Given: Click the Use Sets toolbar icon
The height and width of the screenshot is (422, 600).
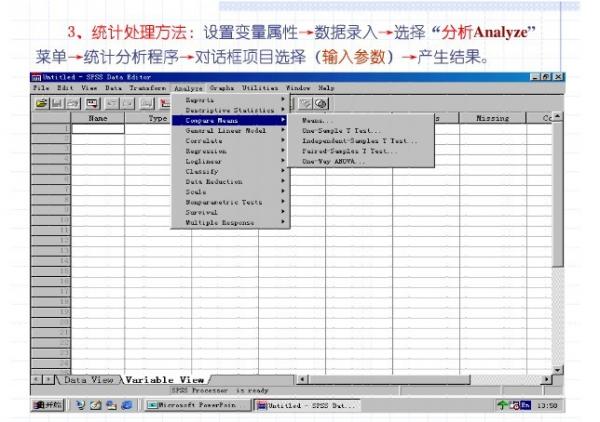Looking at the screenshot, I should click(x=321, y=104).
